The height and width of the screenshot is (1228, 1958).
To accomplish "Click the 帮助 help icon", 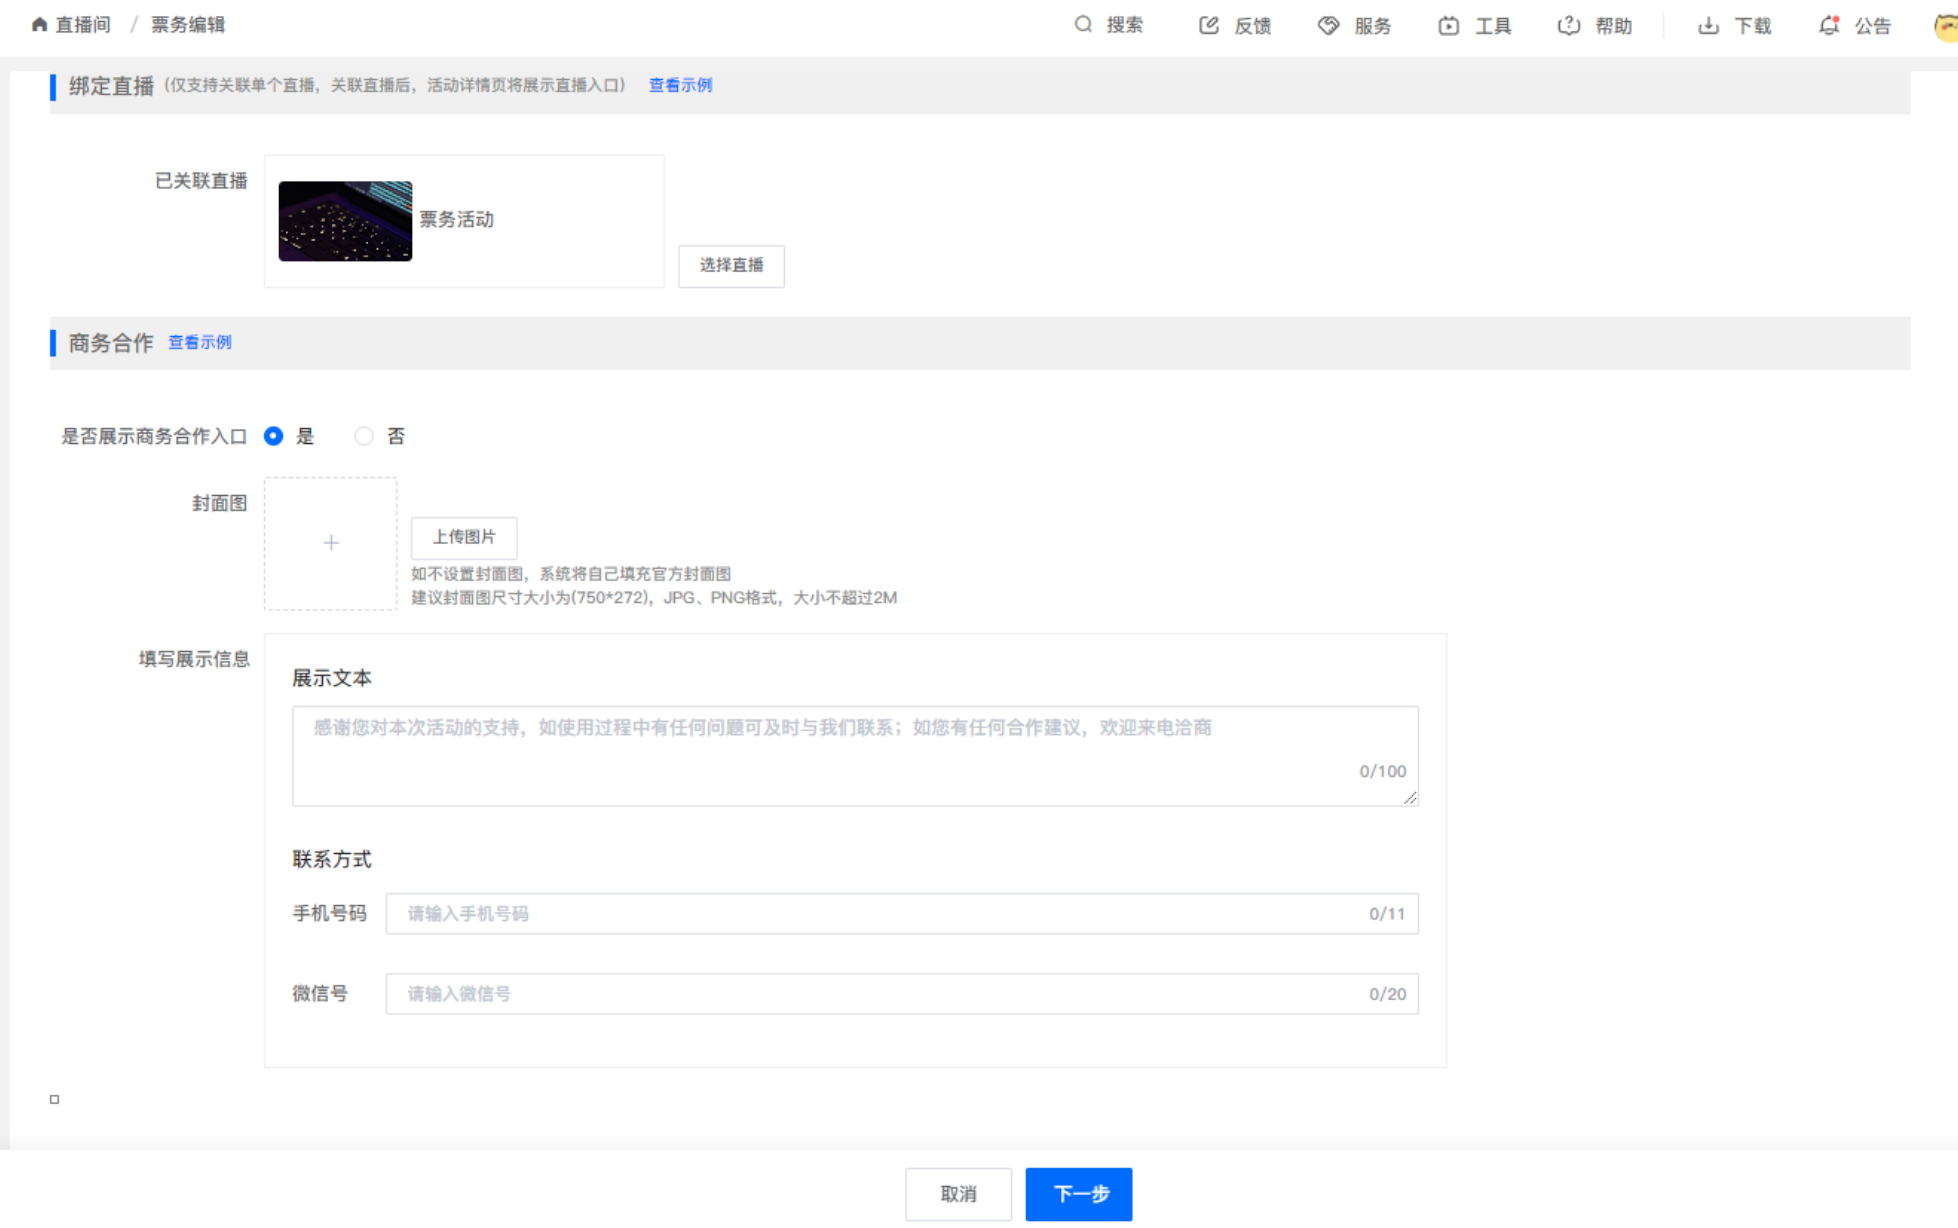I will tap(1568, 25).
